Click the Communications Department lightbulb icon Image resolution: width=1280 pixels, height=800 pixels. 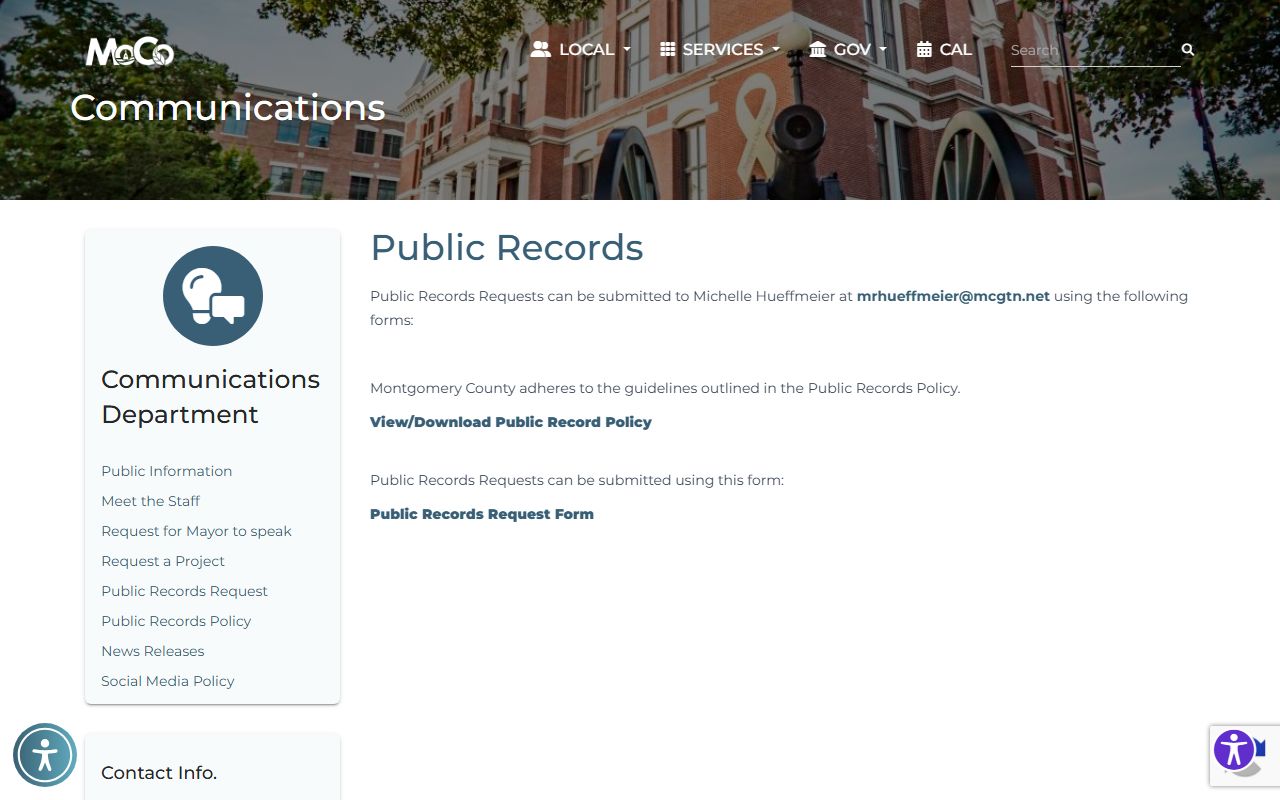213,296
